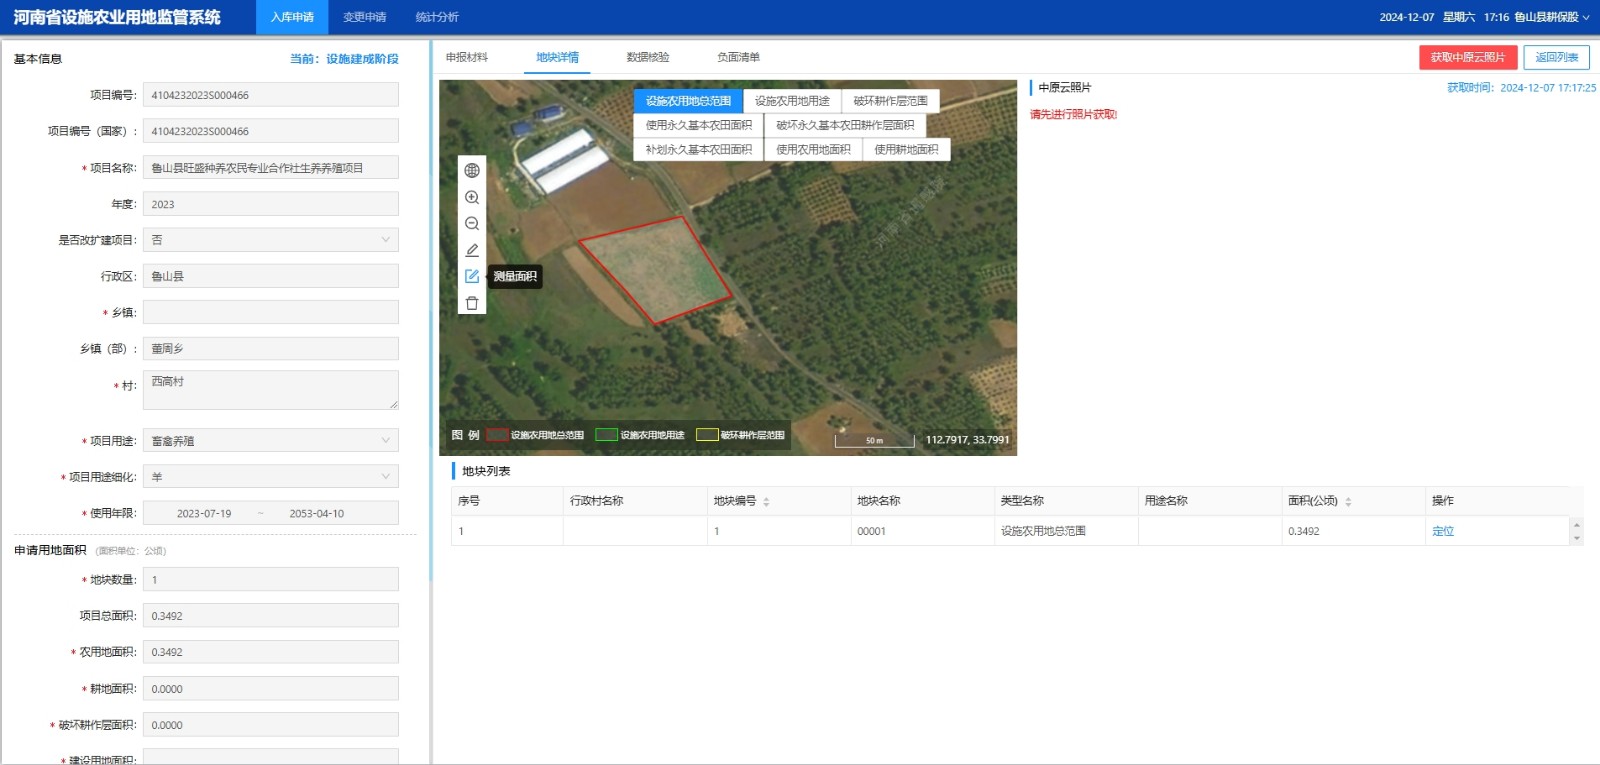
Task: Zoom in on the map
Action: tap(472, 198)
